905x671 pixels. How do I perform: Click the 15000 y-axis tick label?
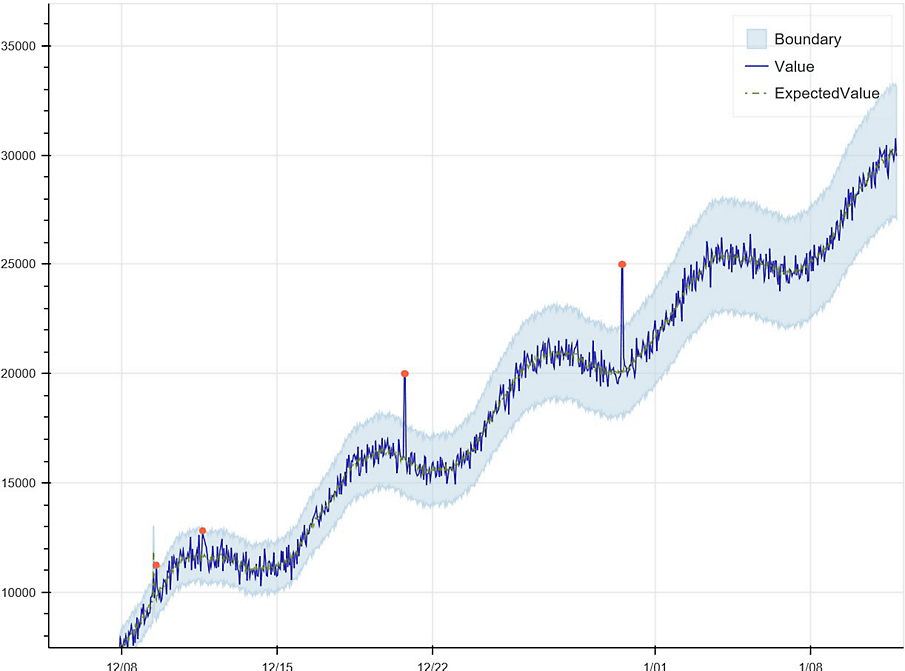22,483
